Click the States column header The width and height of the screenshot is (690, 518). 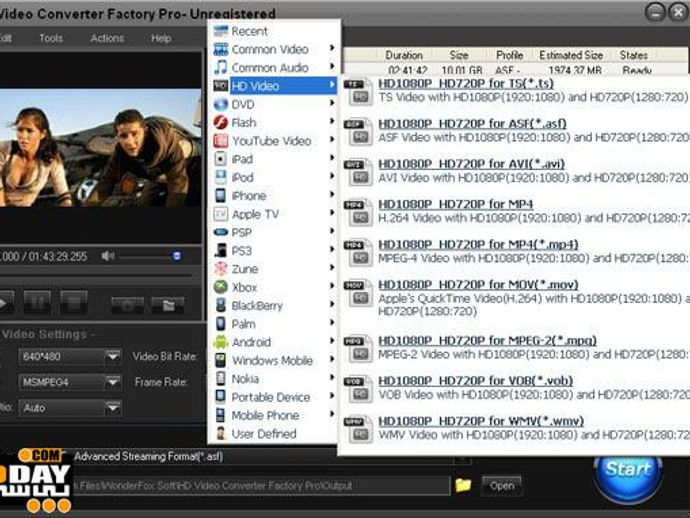click(633, 55)
